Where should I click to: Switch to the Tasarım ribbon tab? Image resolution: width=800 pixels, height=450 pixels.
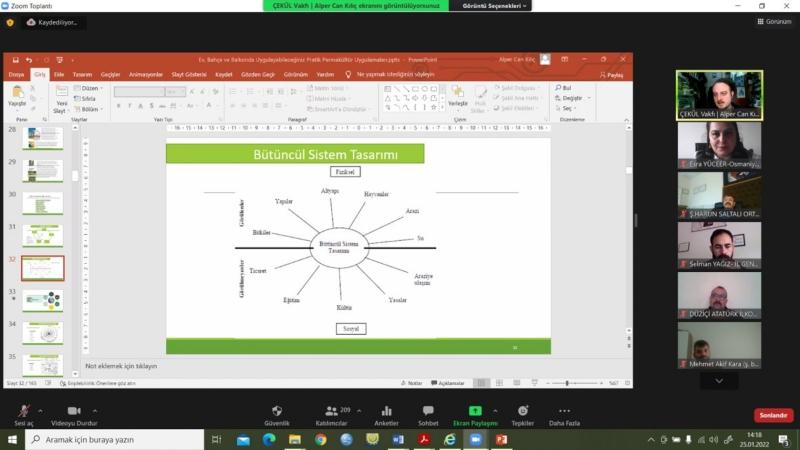pyautogui.click(x=82, y=74)
